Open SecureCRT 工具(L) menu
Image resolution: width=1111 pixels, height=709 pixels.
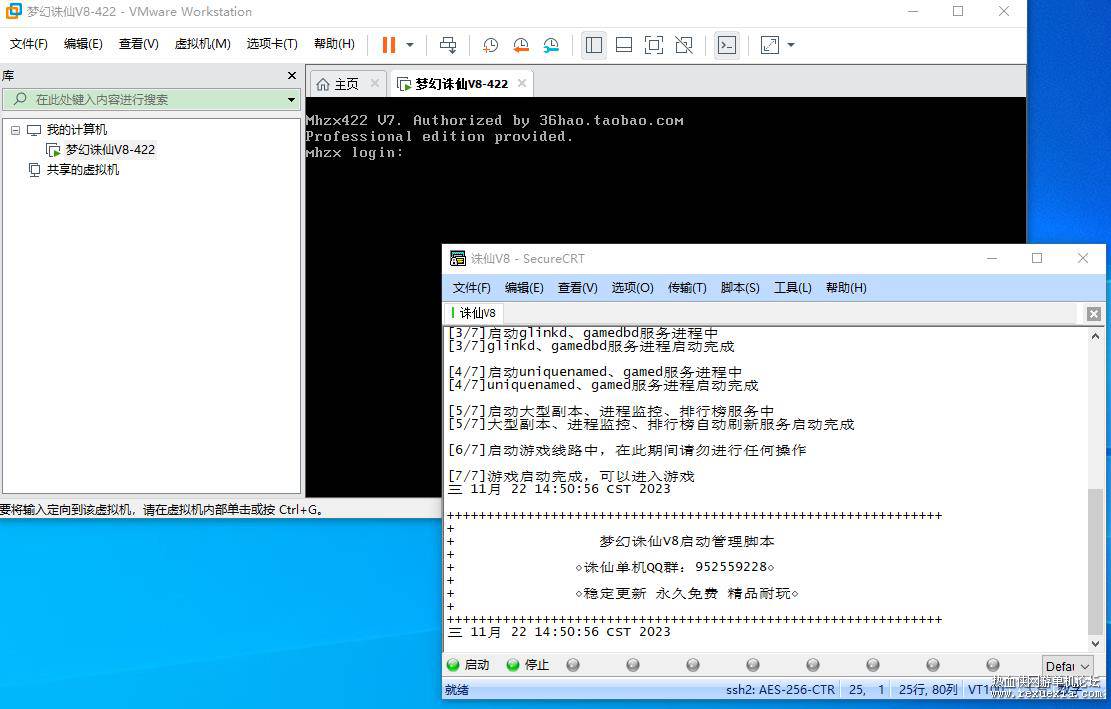pos(793,288)
